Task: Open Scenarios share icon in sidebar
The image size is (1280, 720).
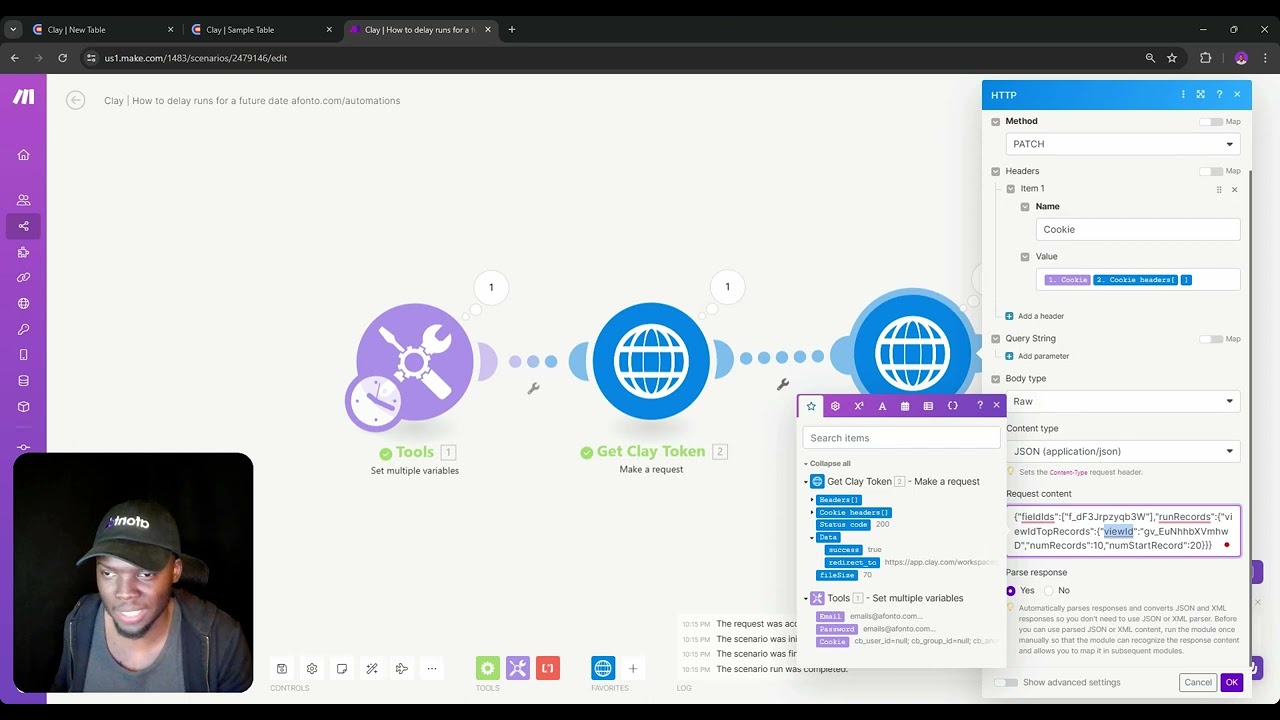Action: pos(23,226)
